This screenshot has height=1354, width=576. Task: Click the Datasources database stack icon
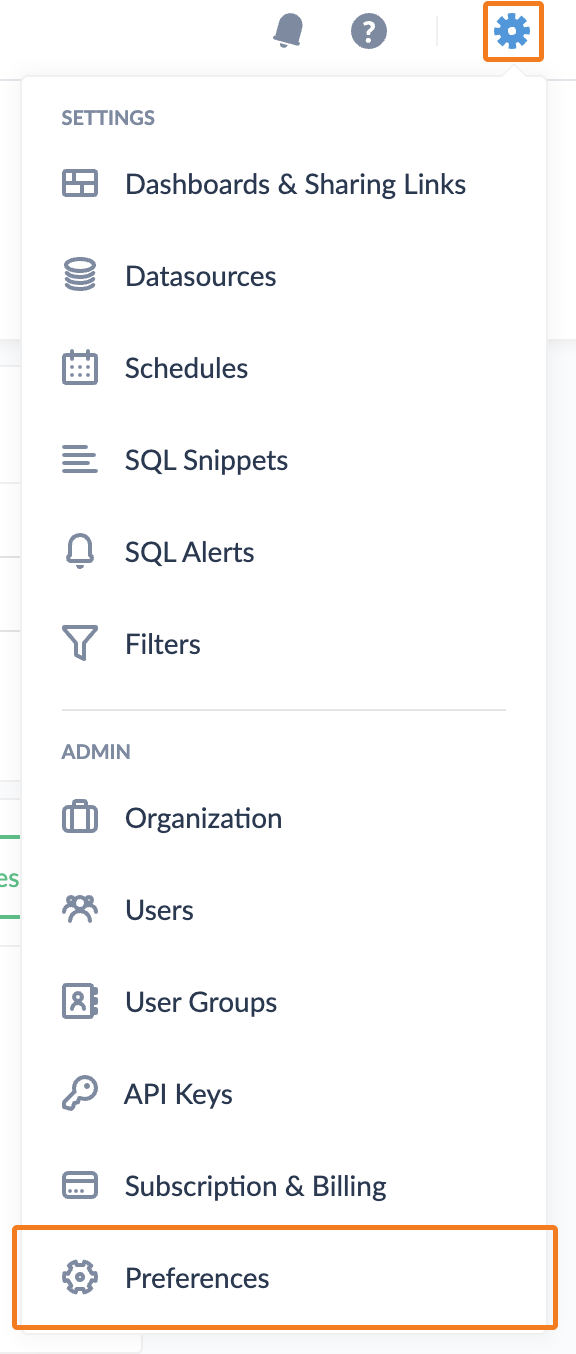pyautogui.click(x=80, y=276)
